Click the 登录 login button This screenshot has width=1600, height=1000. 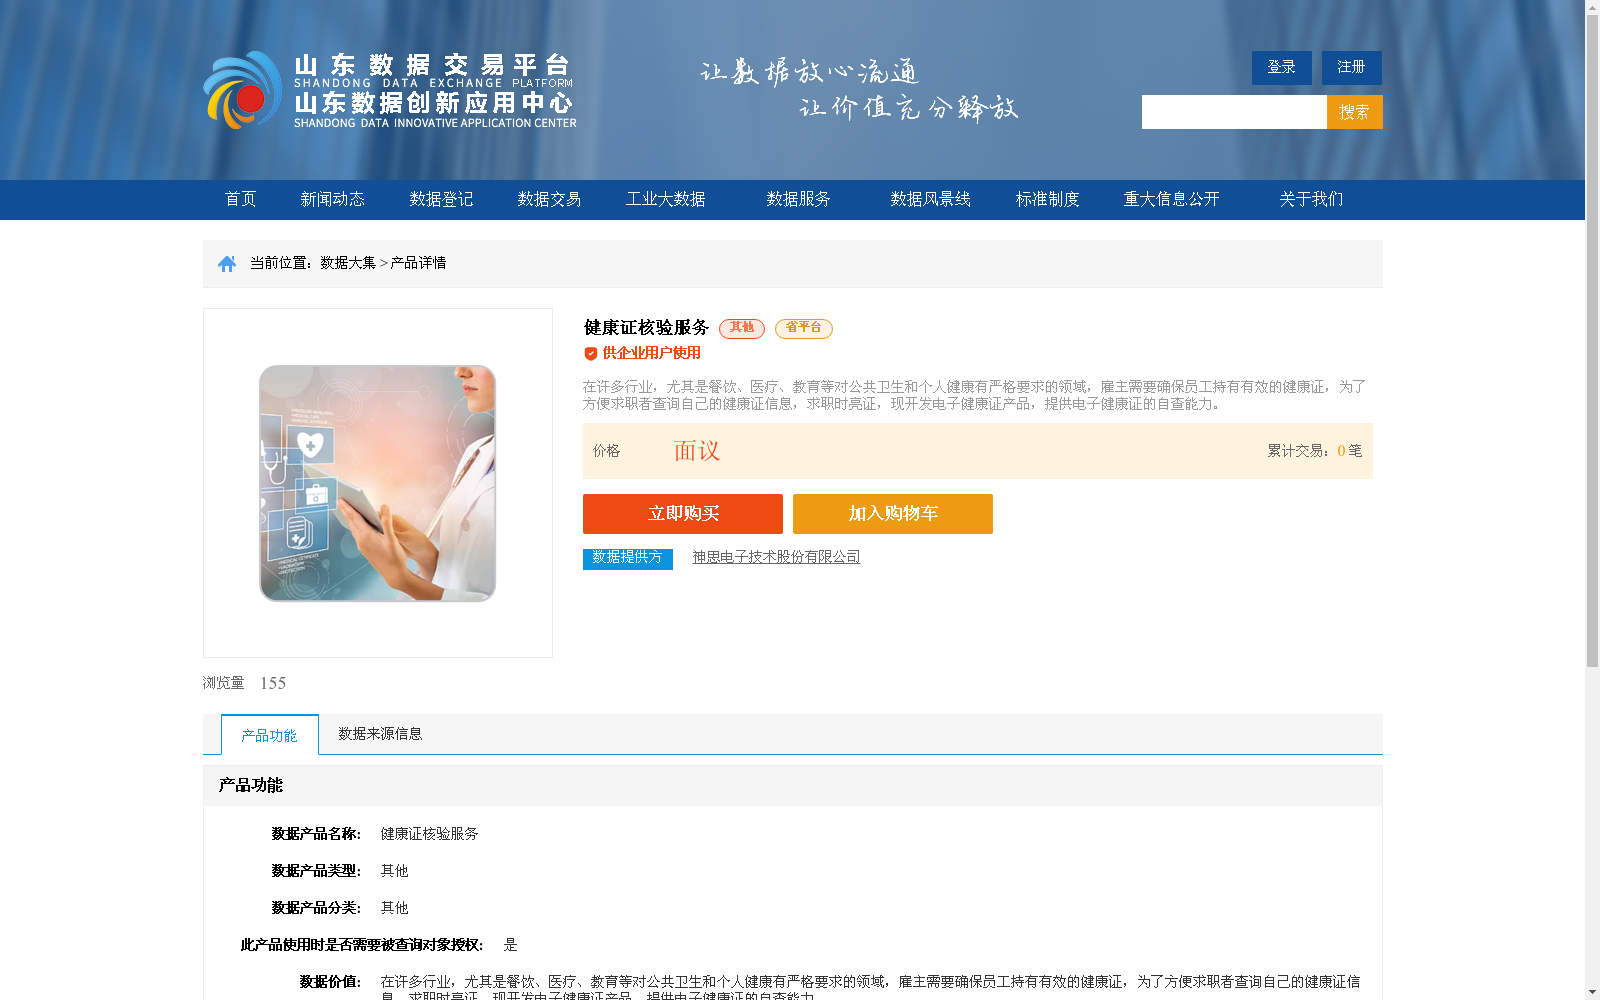click(1282, 68)
